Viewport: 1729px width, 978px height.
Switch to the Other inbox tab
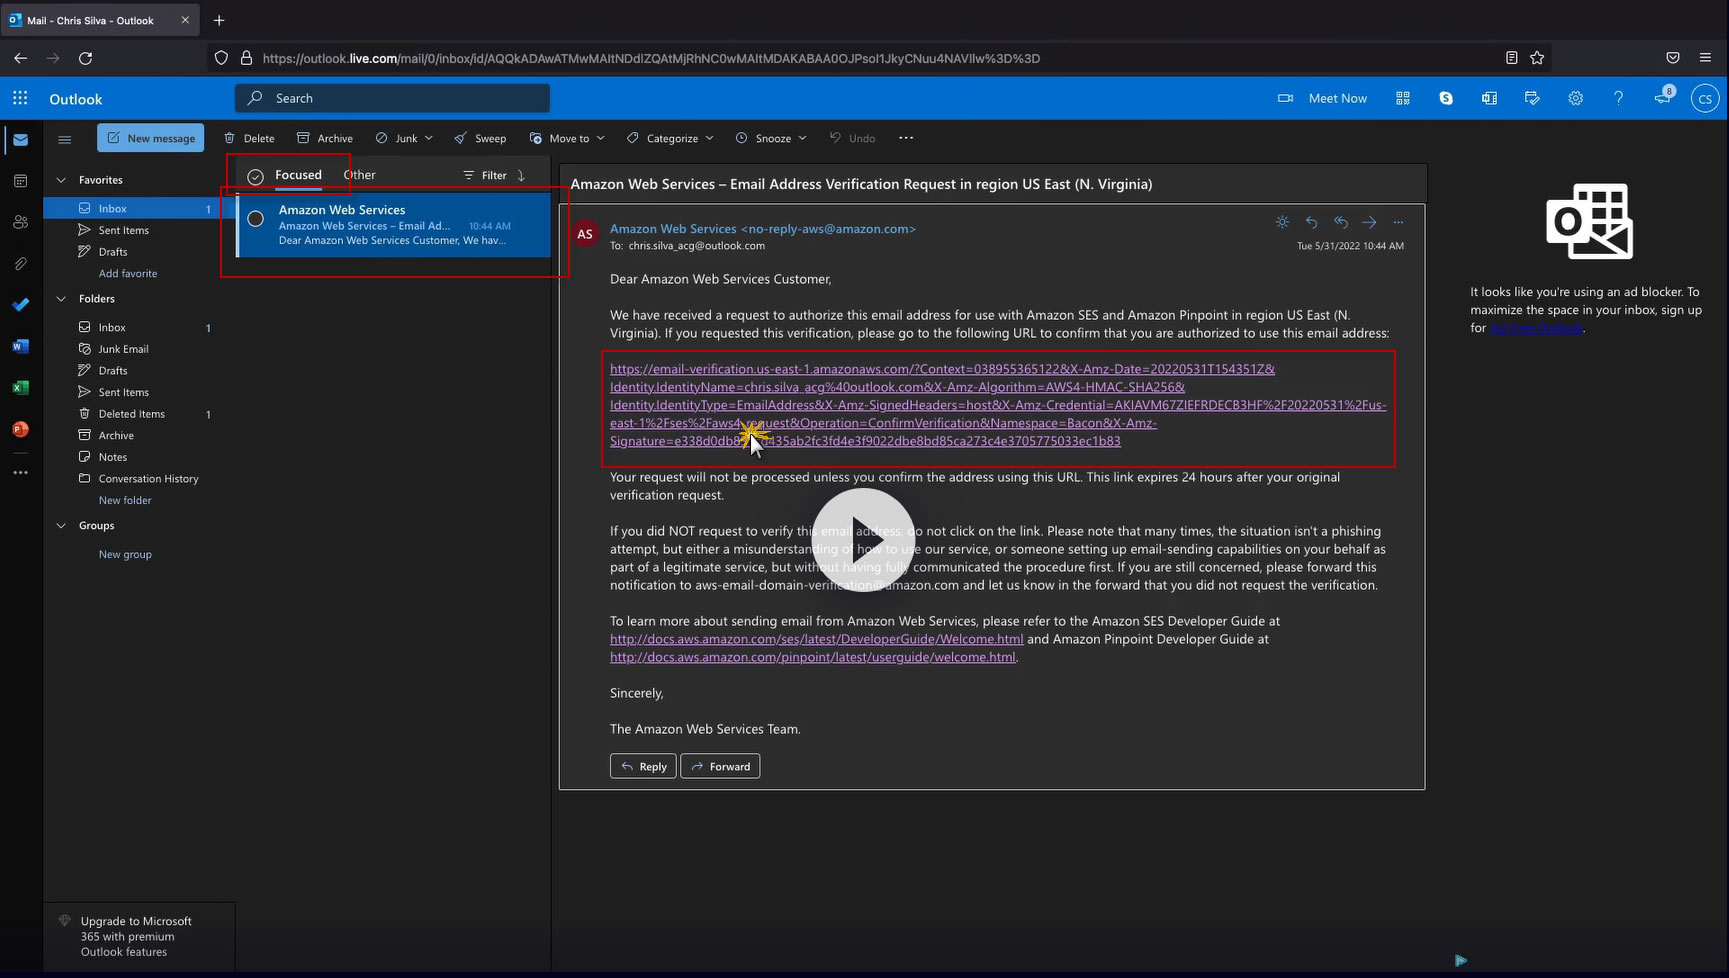(x=359, y=175)
